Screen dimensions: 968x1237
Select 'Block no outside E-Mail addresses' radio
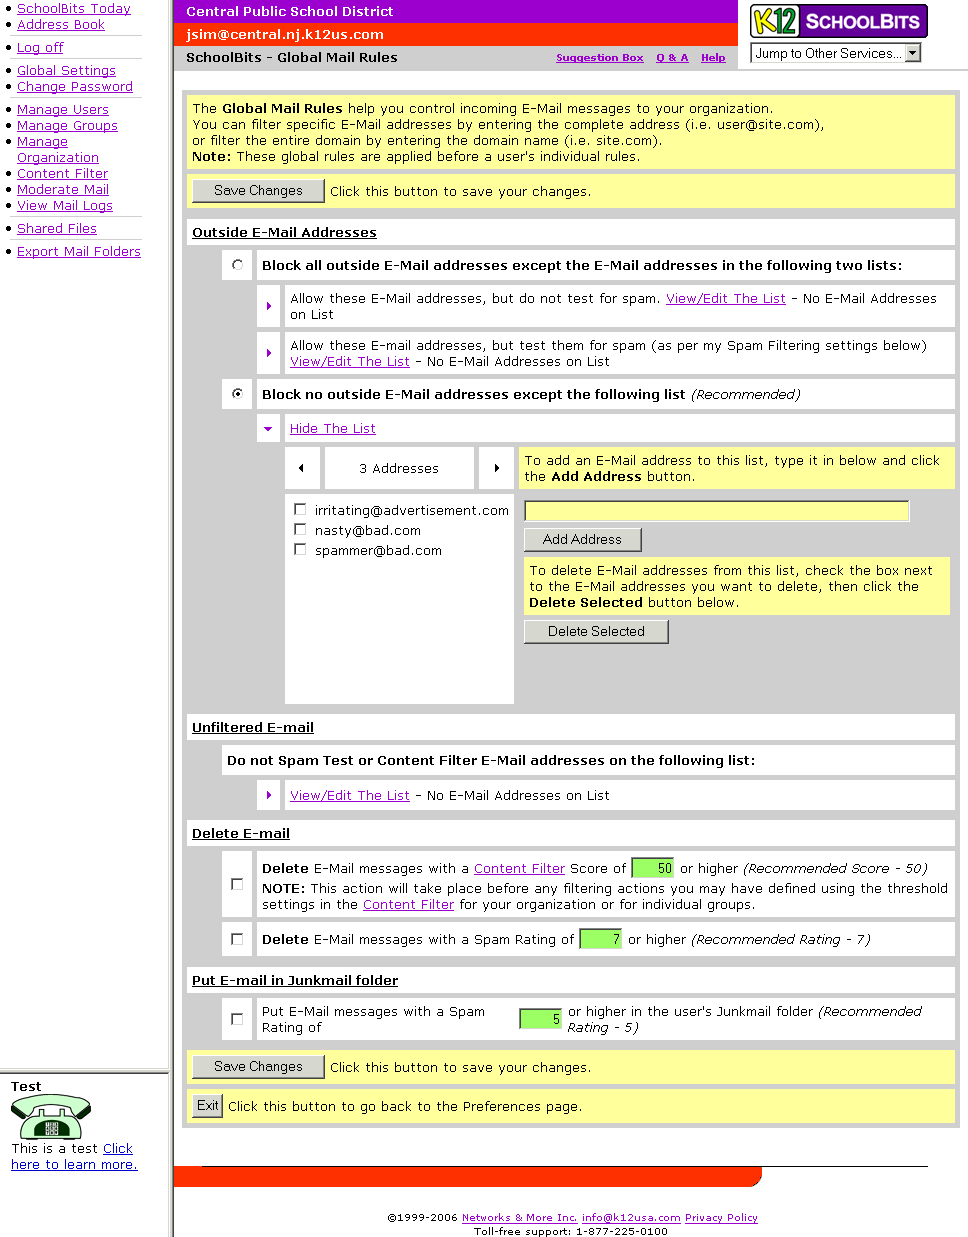(x=237, y=394)
